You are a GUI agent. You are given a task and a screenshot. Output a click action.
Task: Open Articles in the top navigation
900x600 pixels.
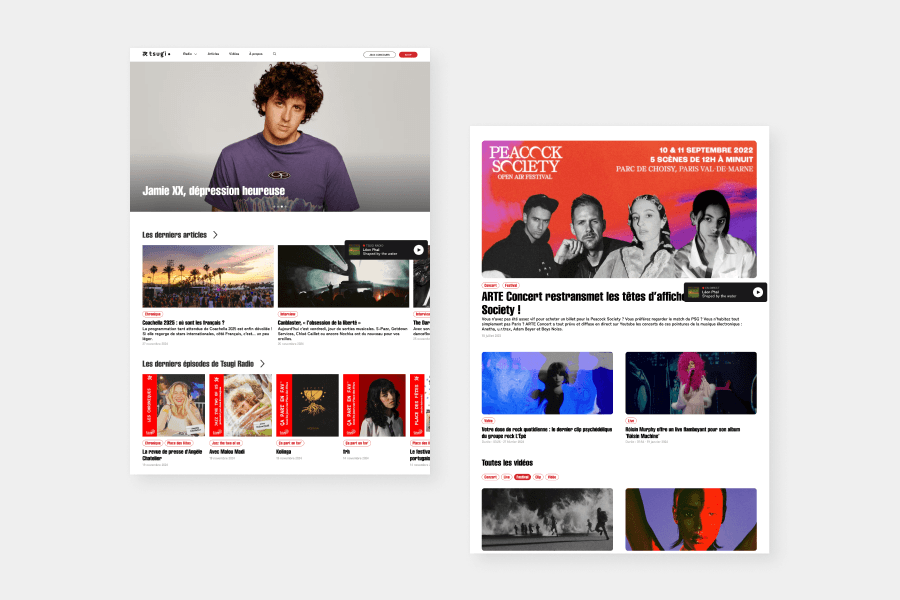[x=213, y=54]
